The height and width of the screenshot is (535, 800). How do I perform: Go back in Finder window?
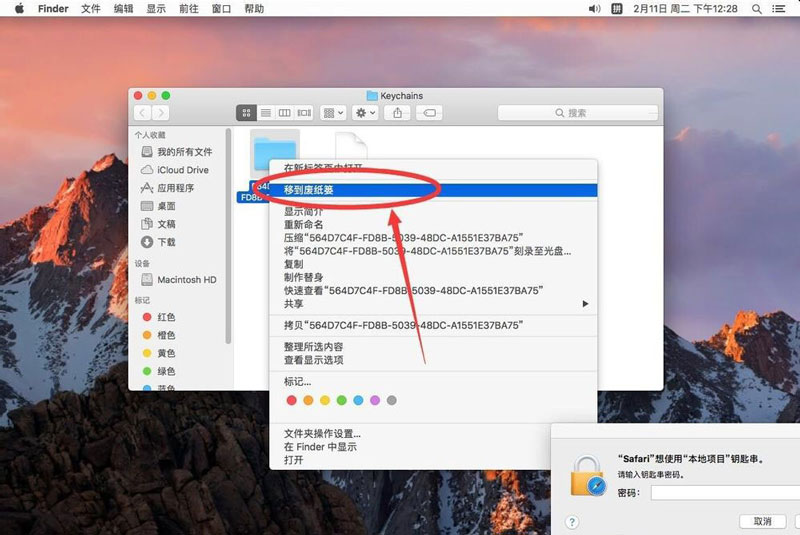pos(142,113)
